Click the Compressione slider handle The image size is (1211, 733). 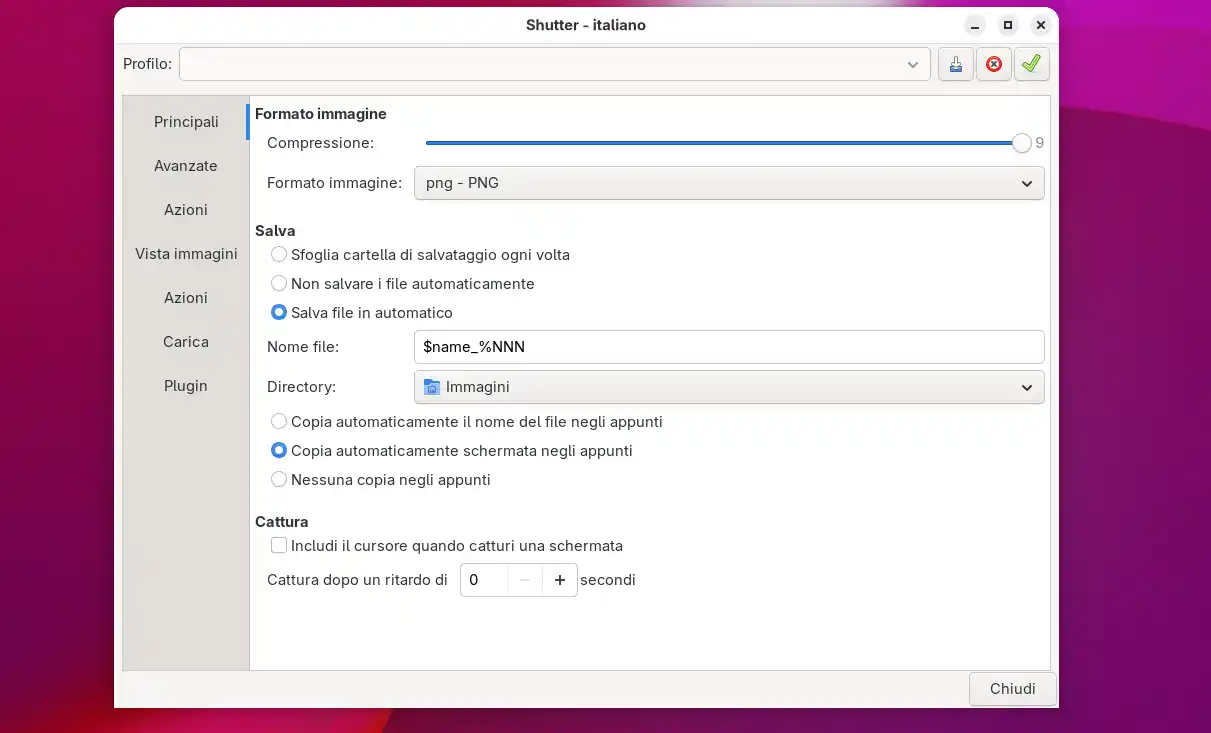click(x=1021, y=143)
